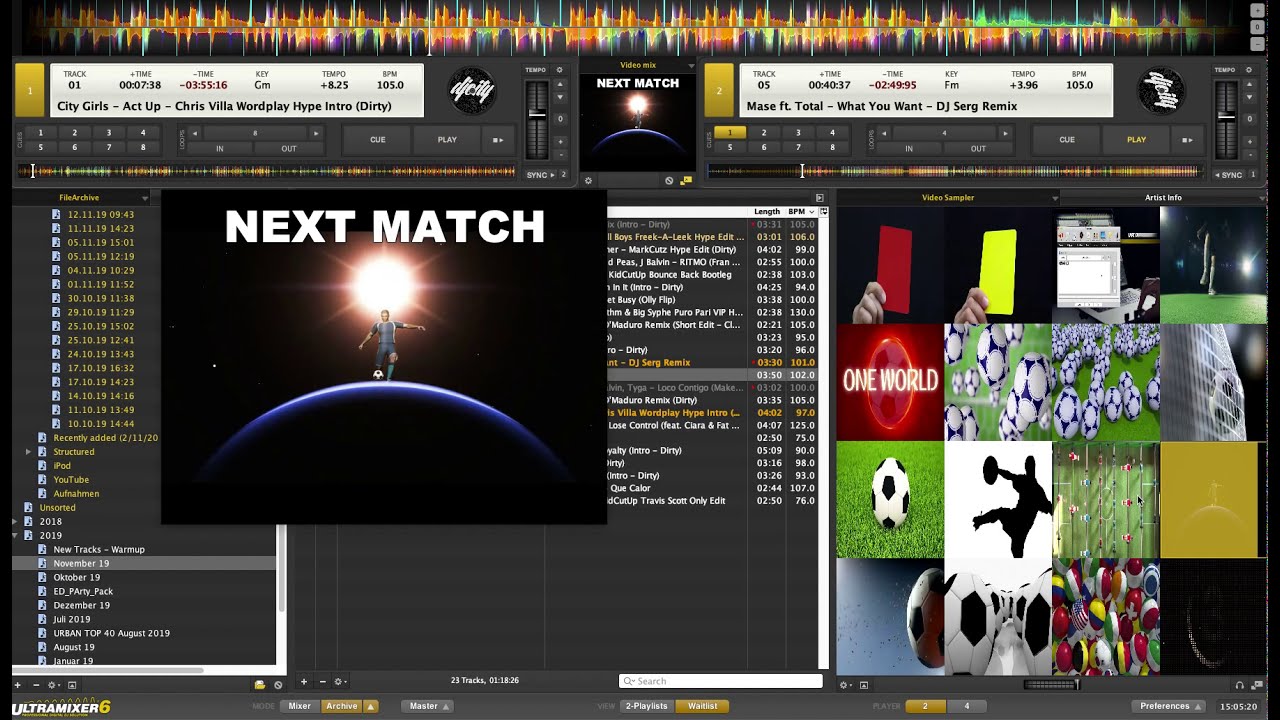Click the headphones icon in video sampler
The image size is (1280, 720).
(1240, 685)
